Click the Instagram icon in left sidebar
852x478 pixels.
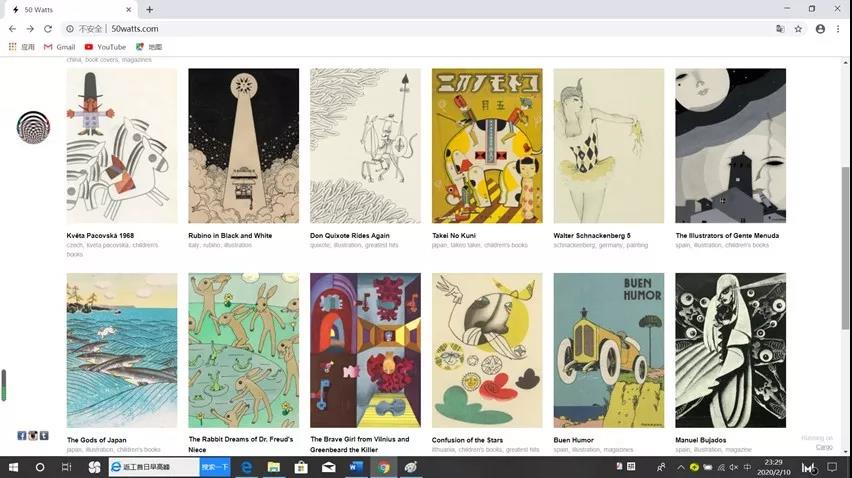(33, 436)
